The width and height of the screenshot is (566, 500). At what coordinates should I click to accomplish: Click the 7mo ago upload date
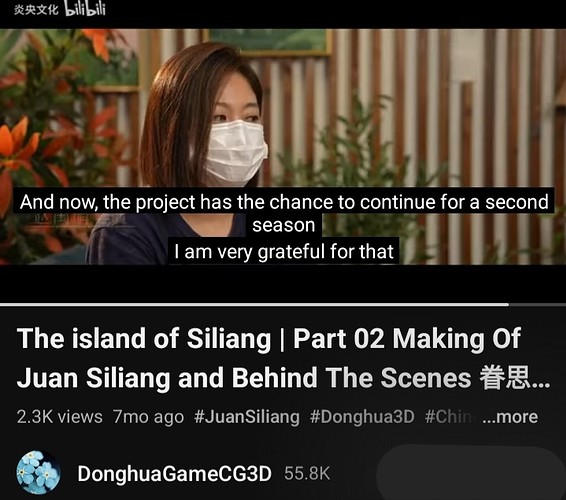148,417
